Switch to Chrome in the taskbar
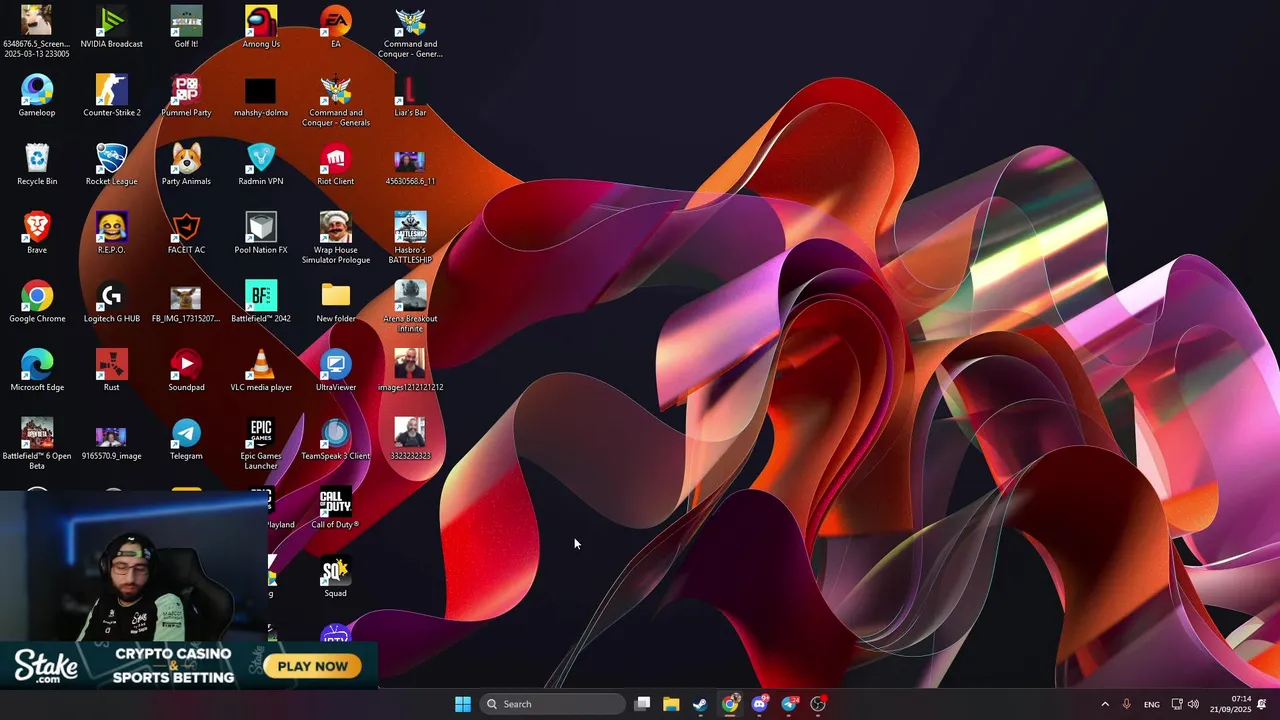This screenshot has width=1280, height=720. pyautogui.click(x=730, y=704)
